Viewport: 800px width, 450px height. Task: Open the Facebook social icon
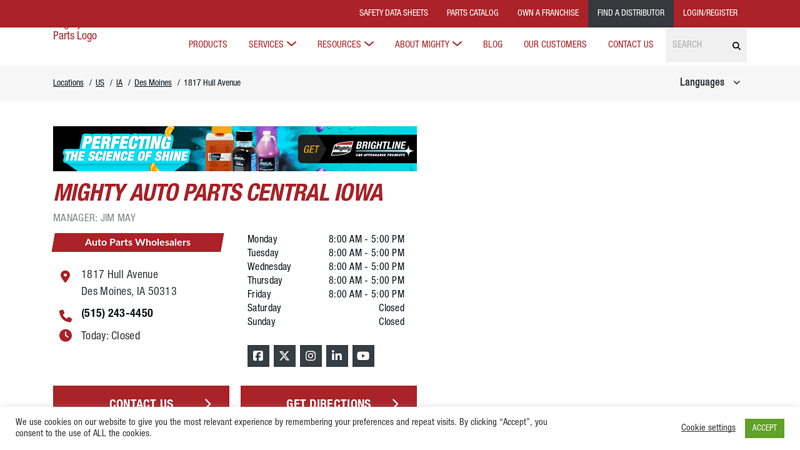click(x=258, y=356)
